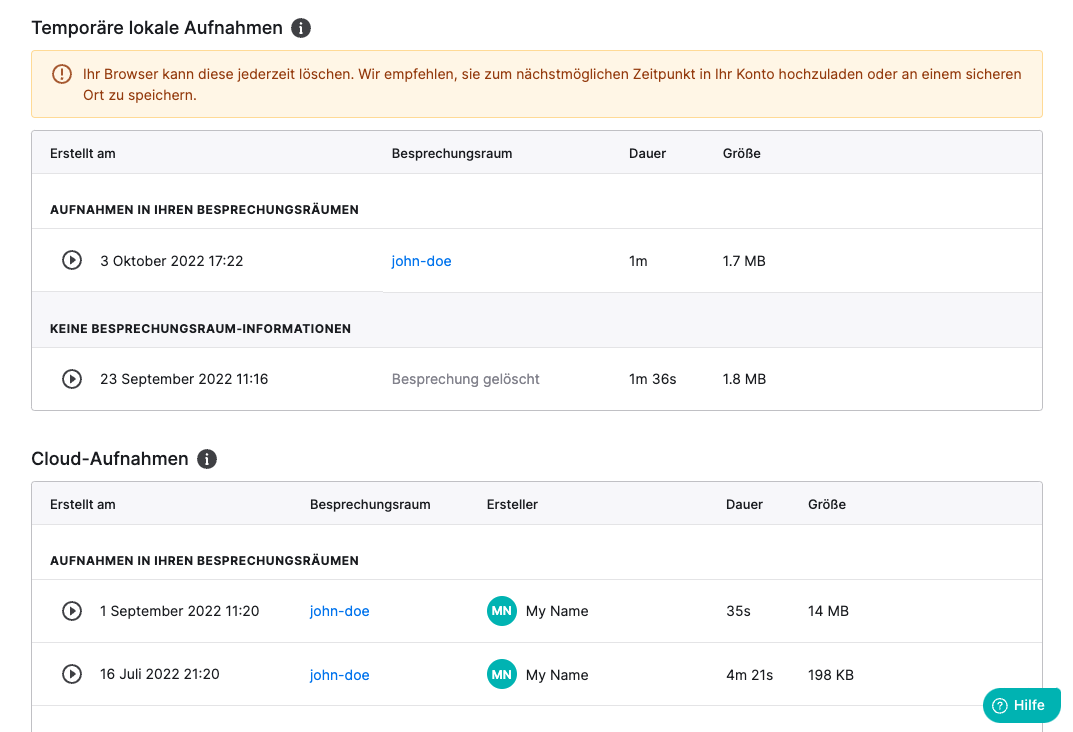Screen dimensions: 1073x732
Task: Click the 'Temporäre lokale Aufnahmen' heading
Action: point(157,28)
